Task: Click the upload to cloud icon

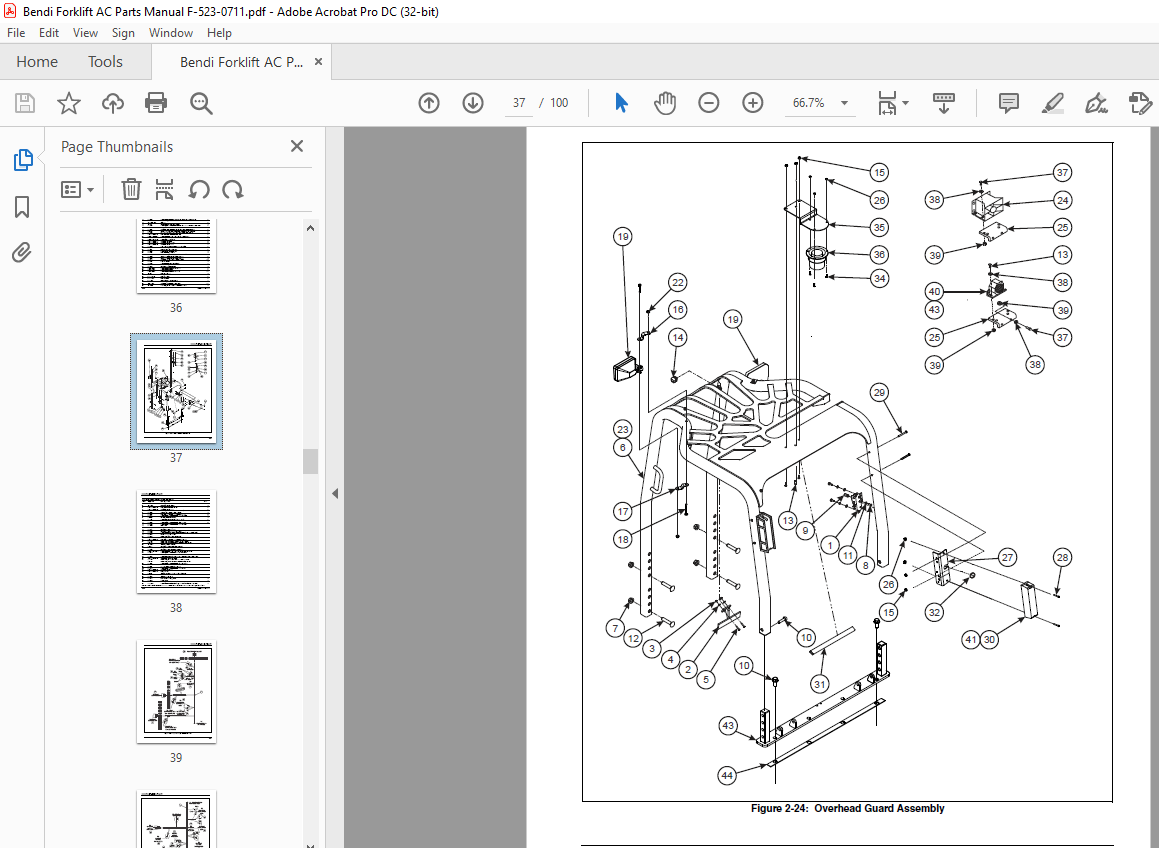Action: [x=112, y=103]
